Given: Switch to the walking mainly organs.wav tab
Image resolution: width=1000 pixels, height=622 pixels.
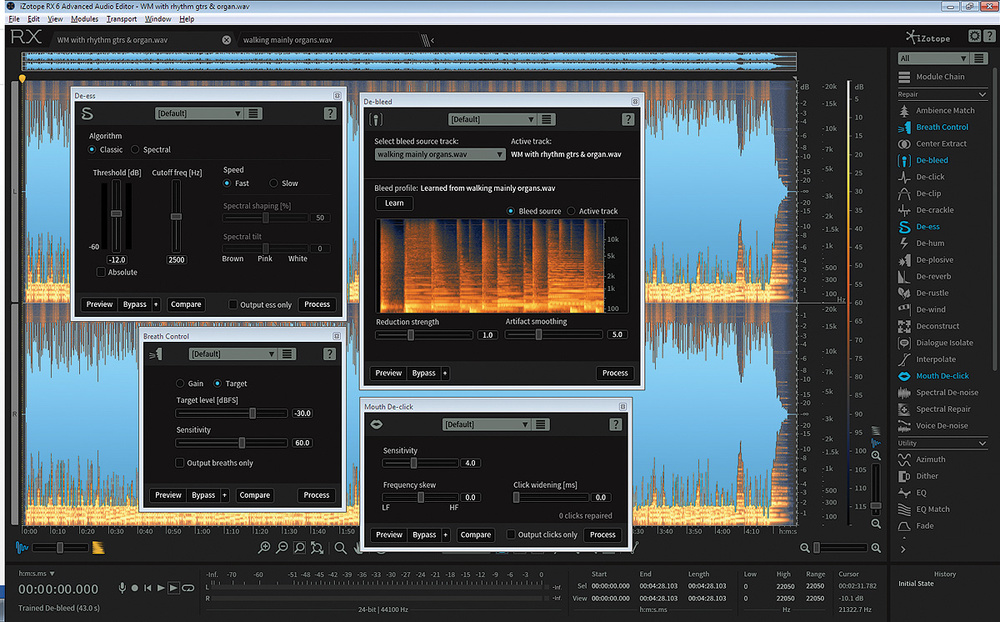Looking at the screenshot, I should (288, 40).
